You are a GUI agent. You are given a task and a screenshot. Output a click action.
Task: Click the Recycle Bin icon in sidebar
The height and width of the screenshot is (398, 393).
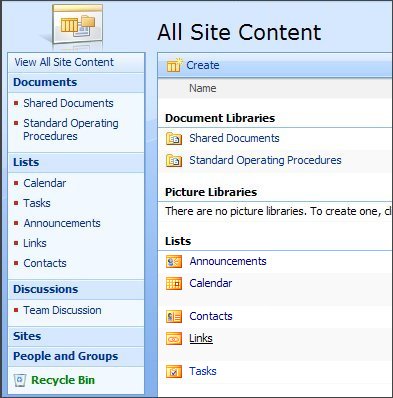point(20,380)
